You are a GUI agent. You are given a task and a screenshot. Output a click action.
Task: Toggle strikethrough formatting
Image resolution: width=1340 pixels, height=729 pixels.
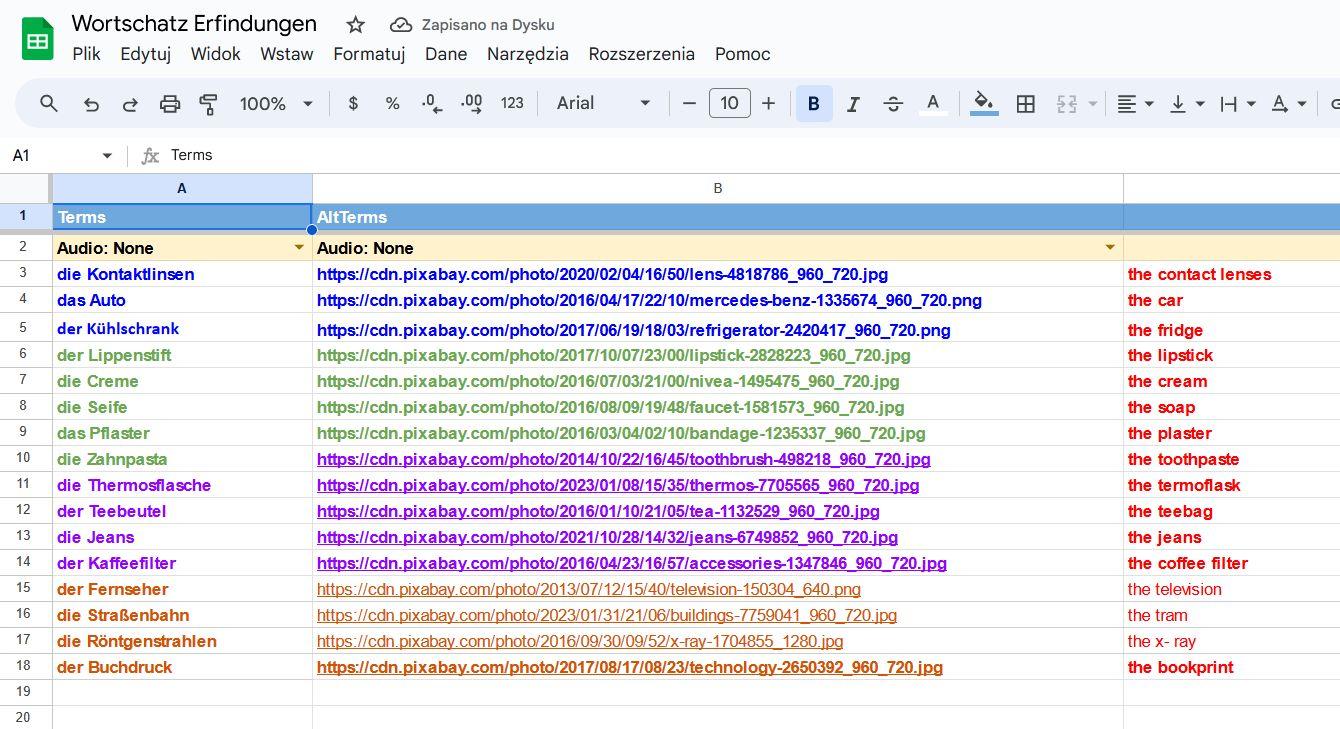[x=893, y=103]
